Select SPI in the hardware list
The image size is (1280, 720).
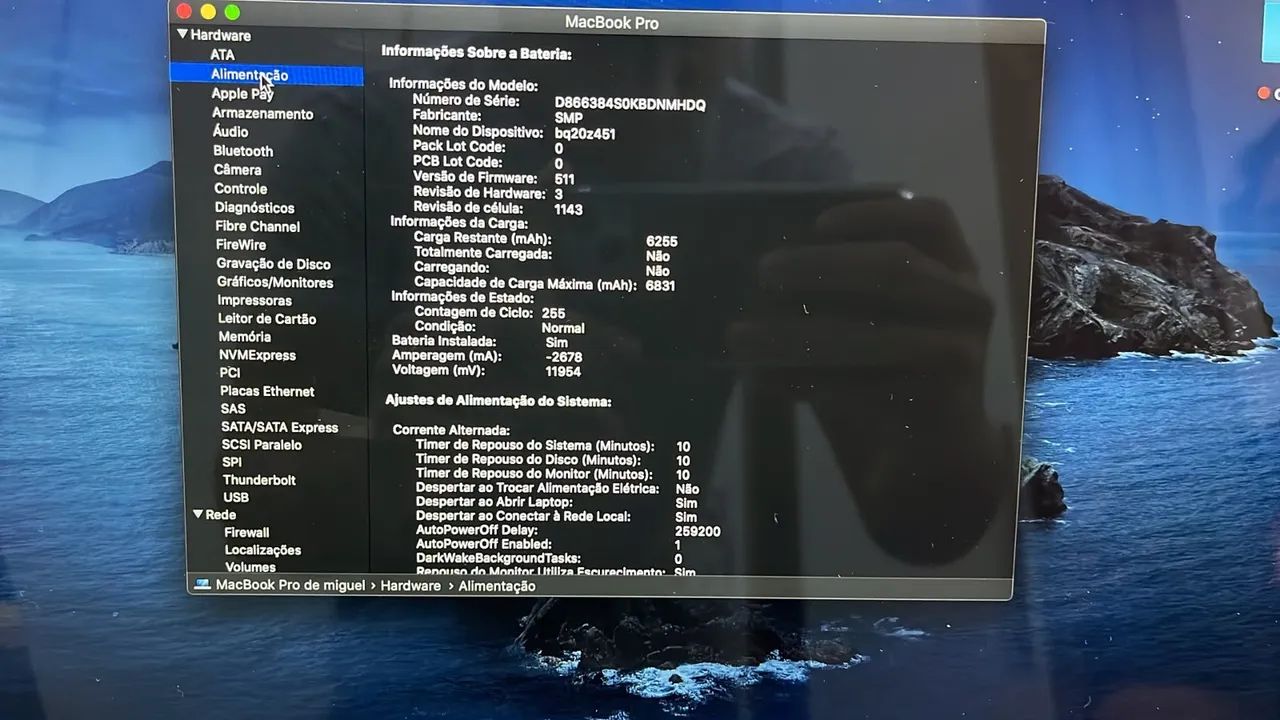pyautogui.click(x=232, y=462)
